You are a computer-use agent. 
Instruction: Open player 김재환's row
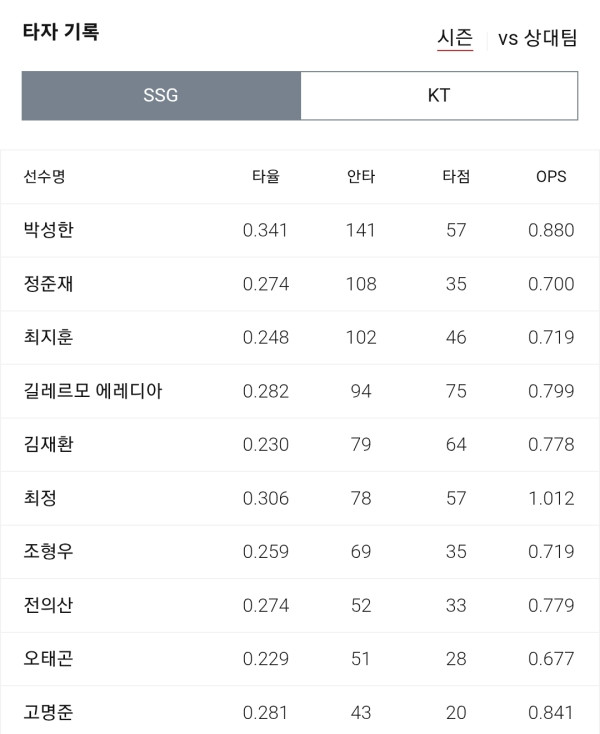point(300,445)
